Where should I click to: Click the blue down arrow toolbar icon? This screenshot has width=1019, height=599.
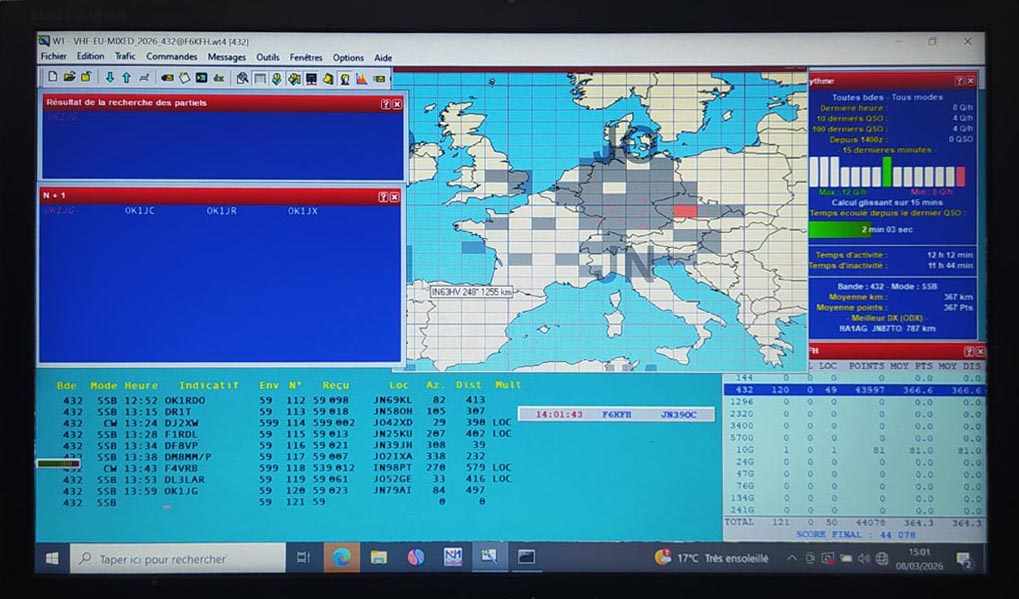110,77
